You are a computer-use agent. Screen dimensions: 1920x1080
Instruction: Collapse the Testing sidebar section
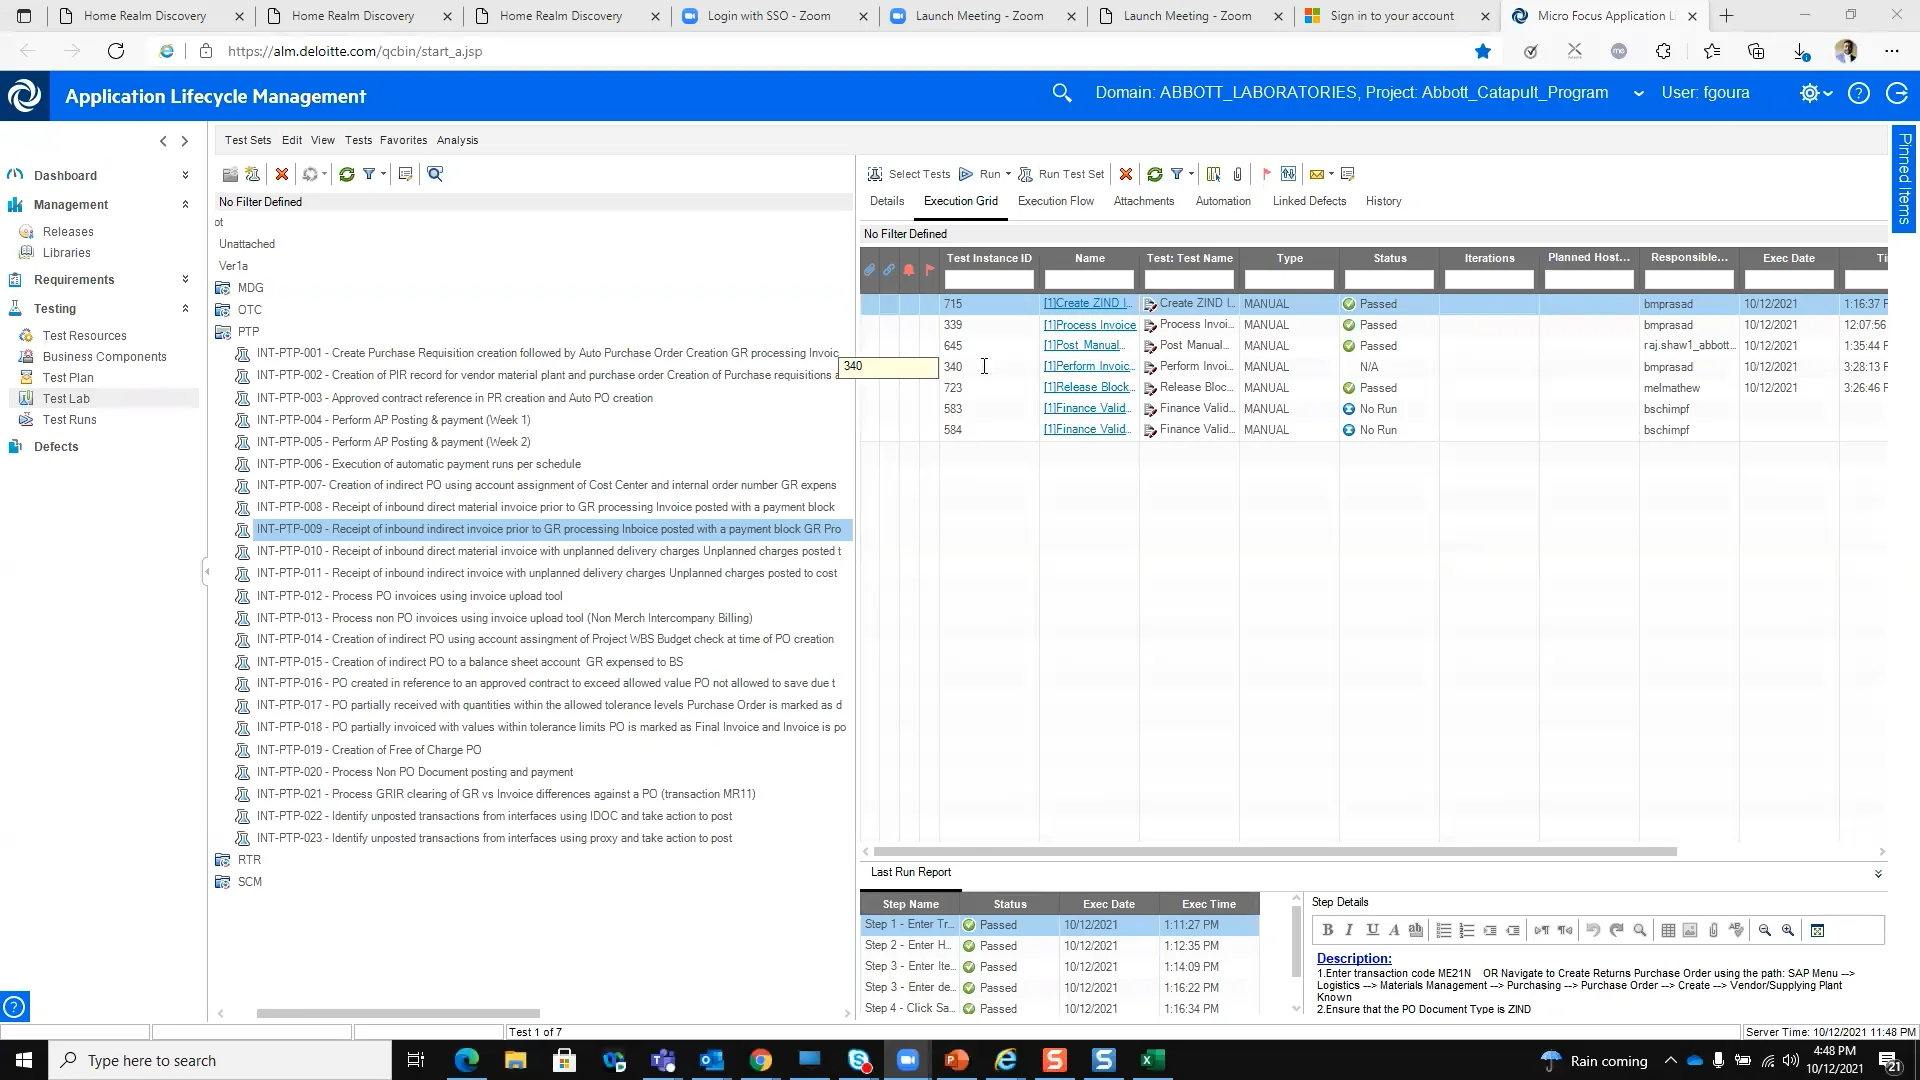click(185, 308)
